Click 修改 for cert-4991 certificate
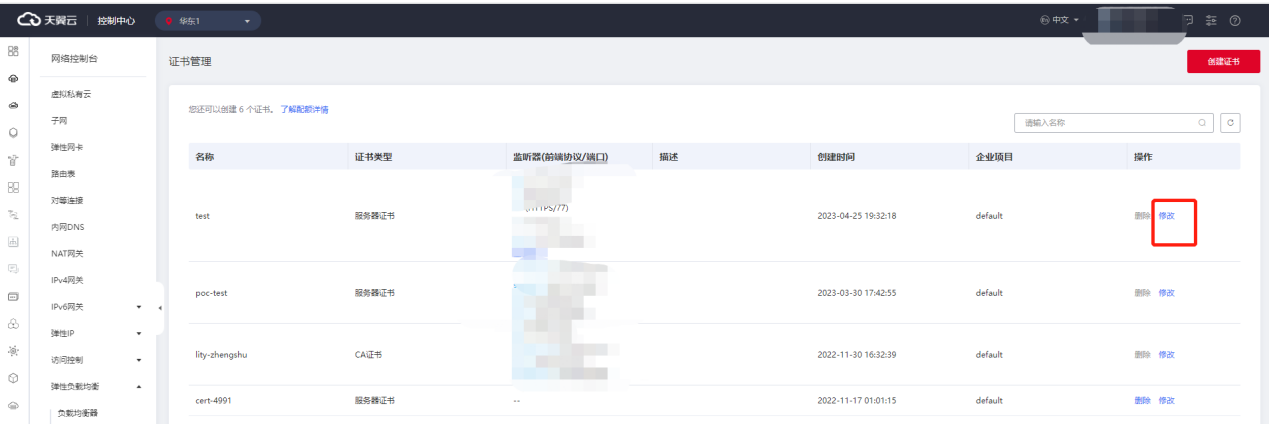The image size is (1269, 424). click(1166, 400)
